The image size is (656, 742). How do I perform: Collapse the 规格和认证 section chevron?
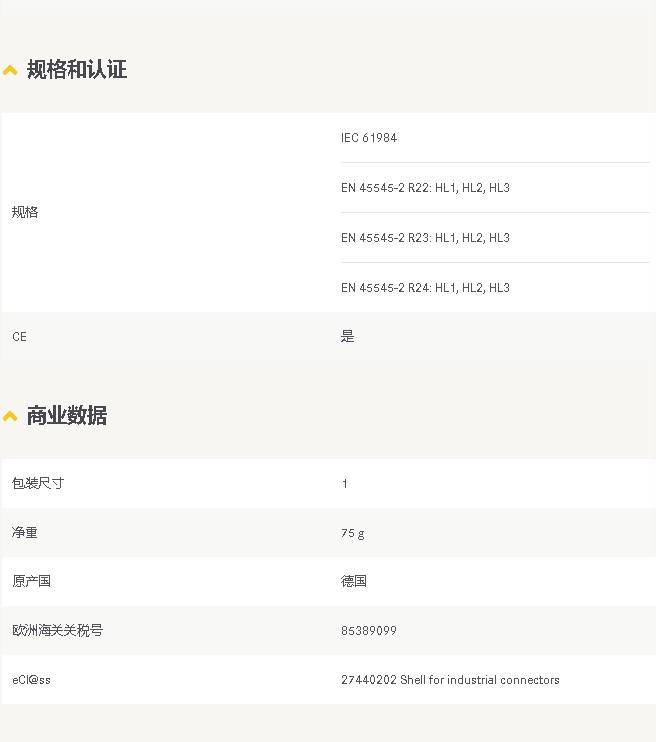click(10, 71)
